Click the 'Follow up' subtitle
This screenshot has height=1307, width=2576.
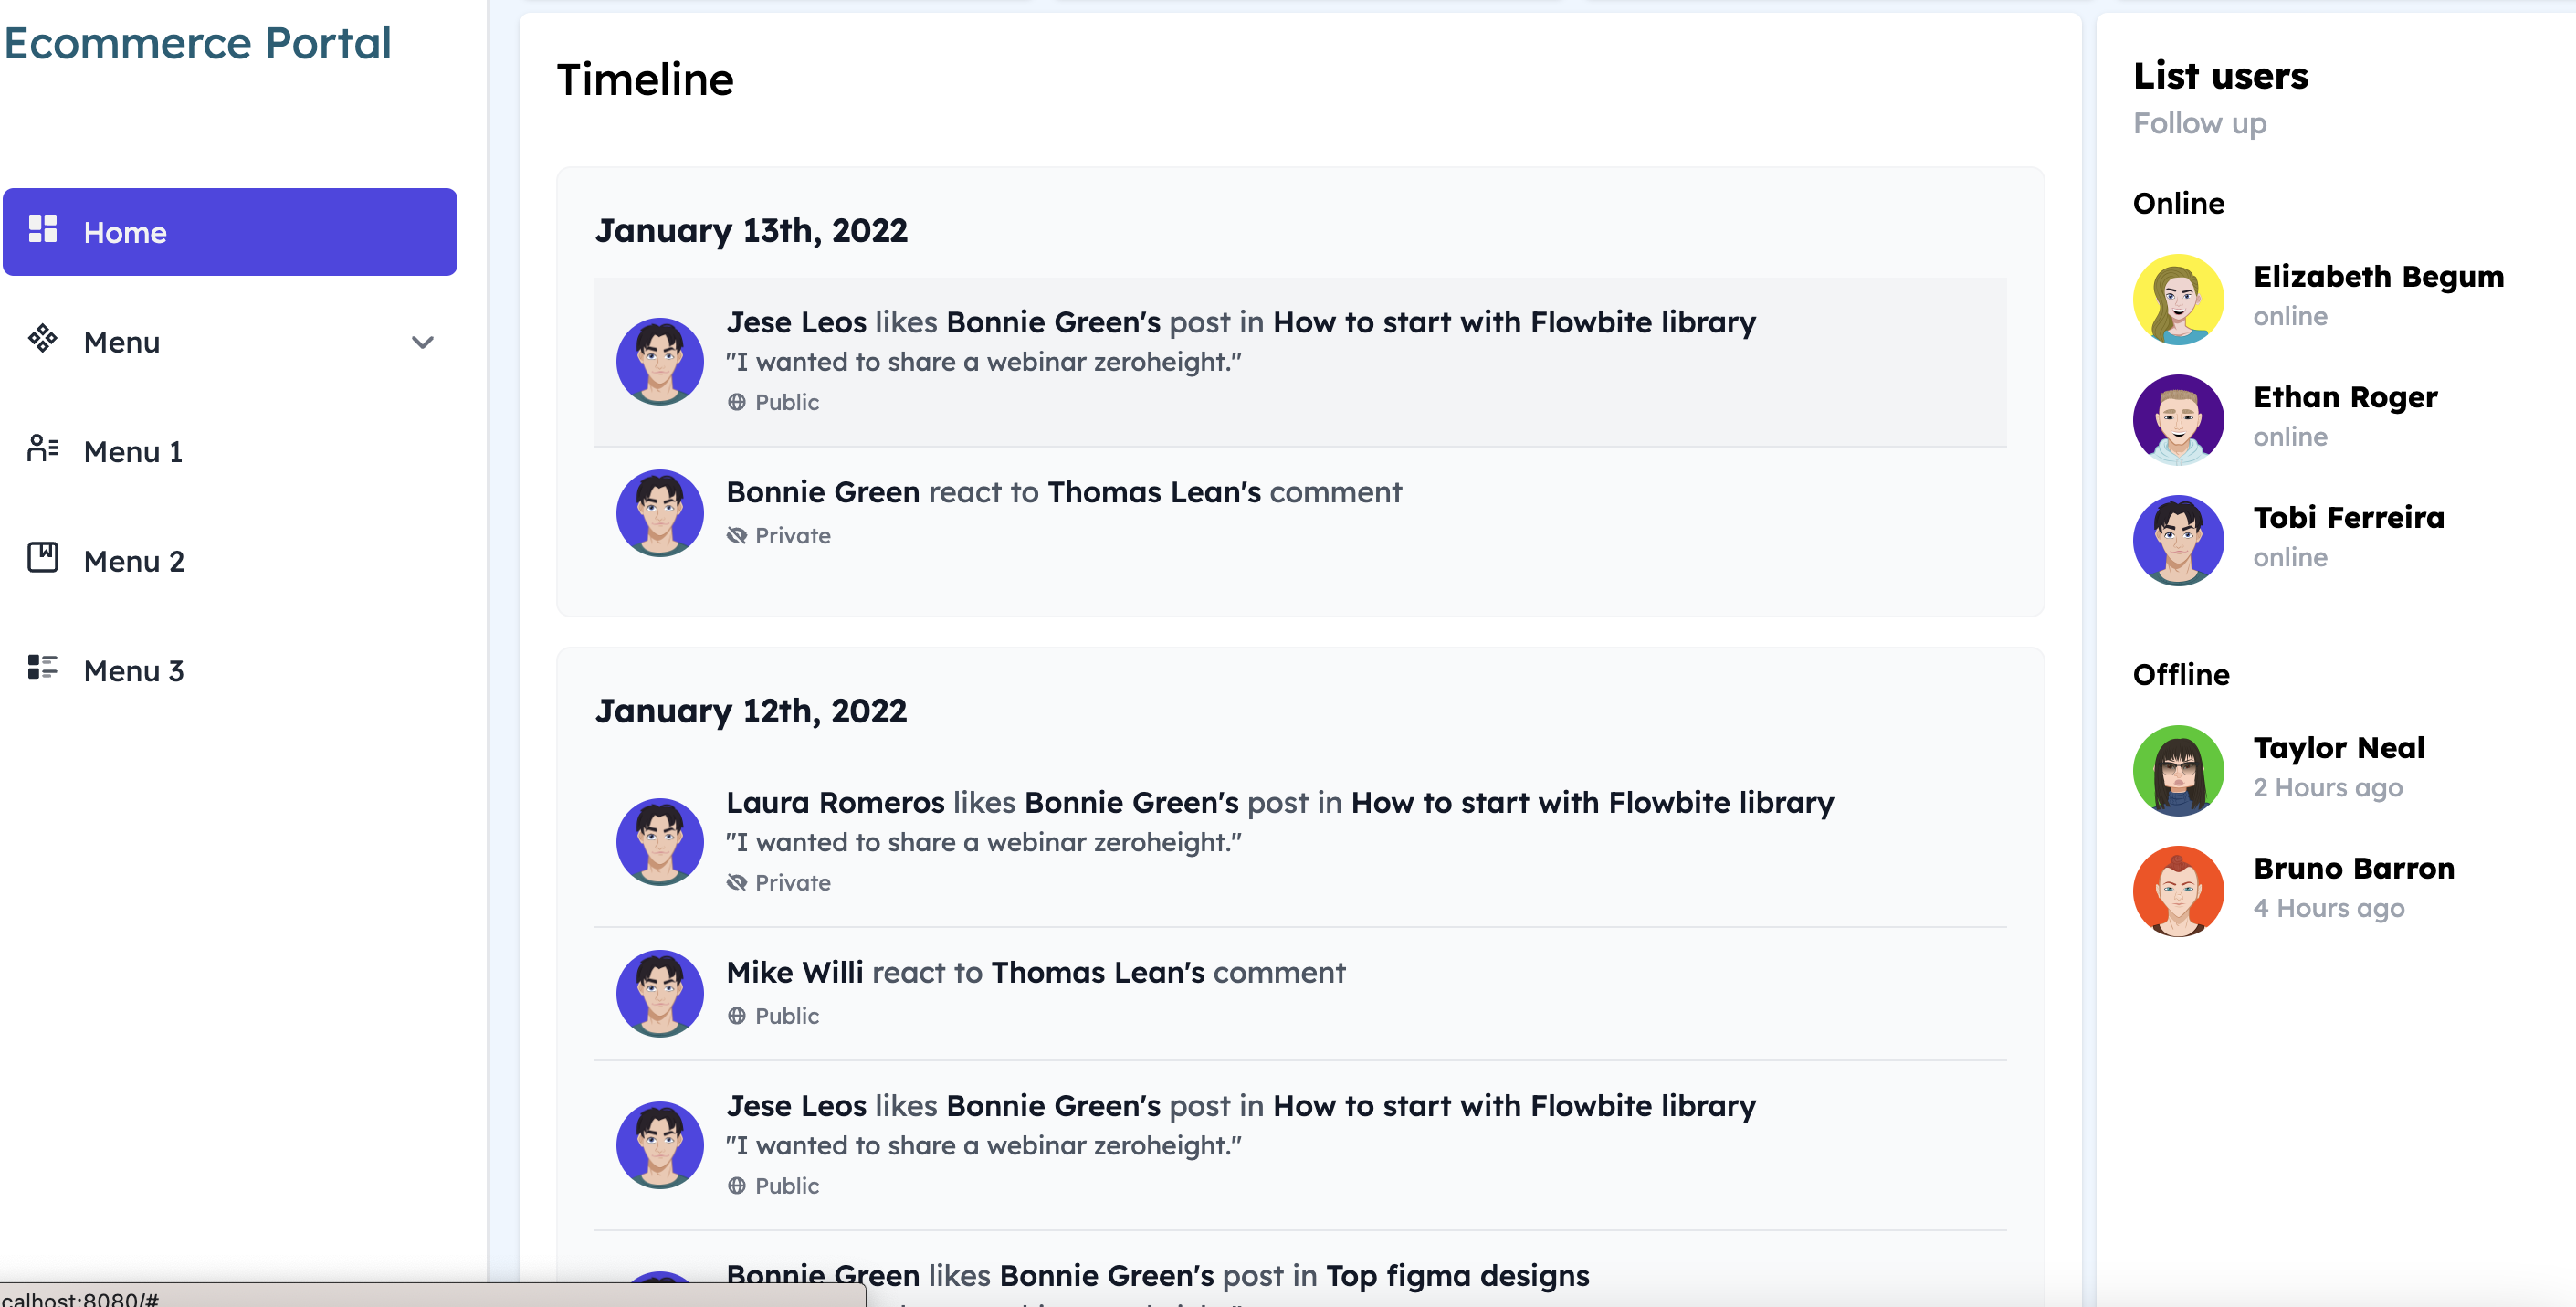(2199, 123)
